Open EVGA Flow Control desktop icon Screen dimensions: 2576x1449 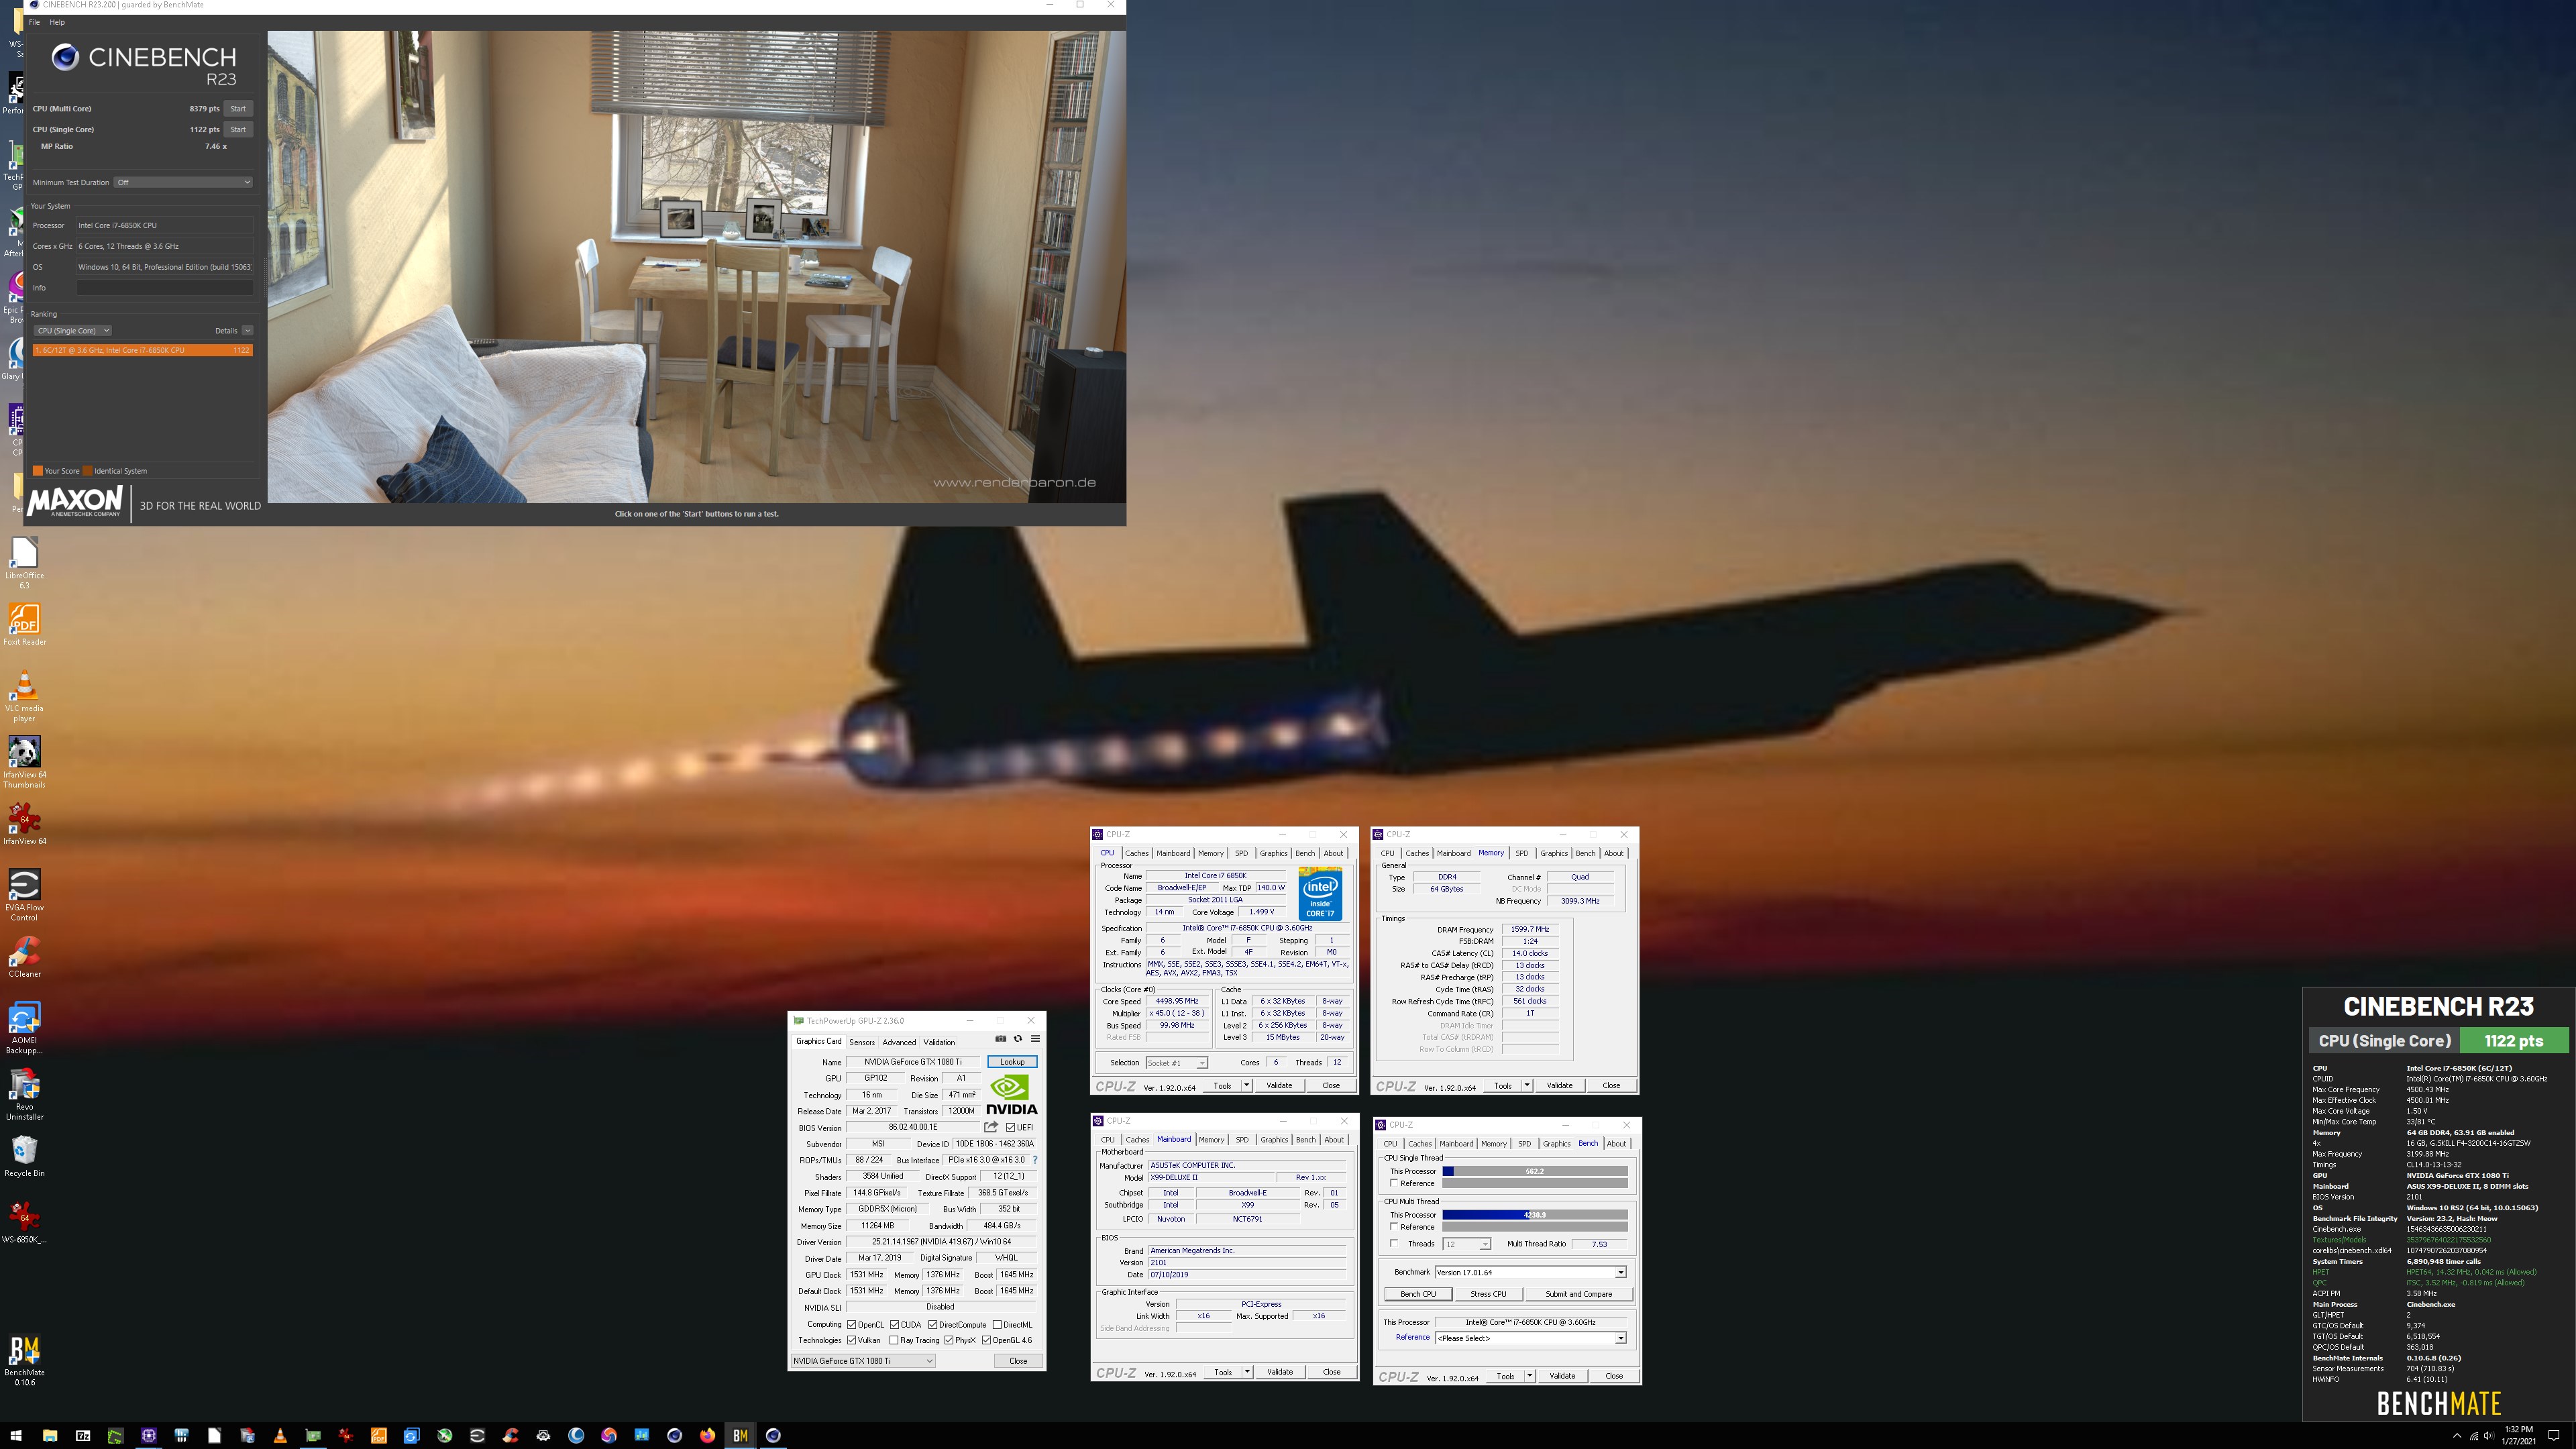click(24, 895)
